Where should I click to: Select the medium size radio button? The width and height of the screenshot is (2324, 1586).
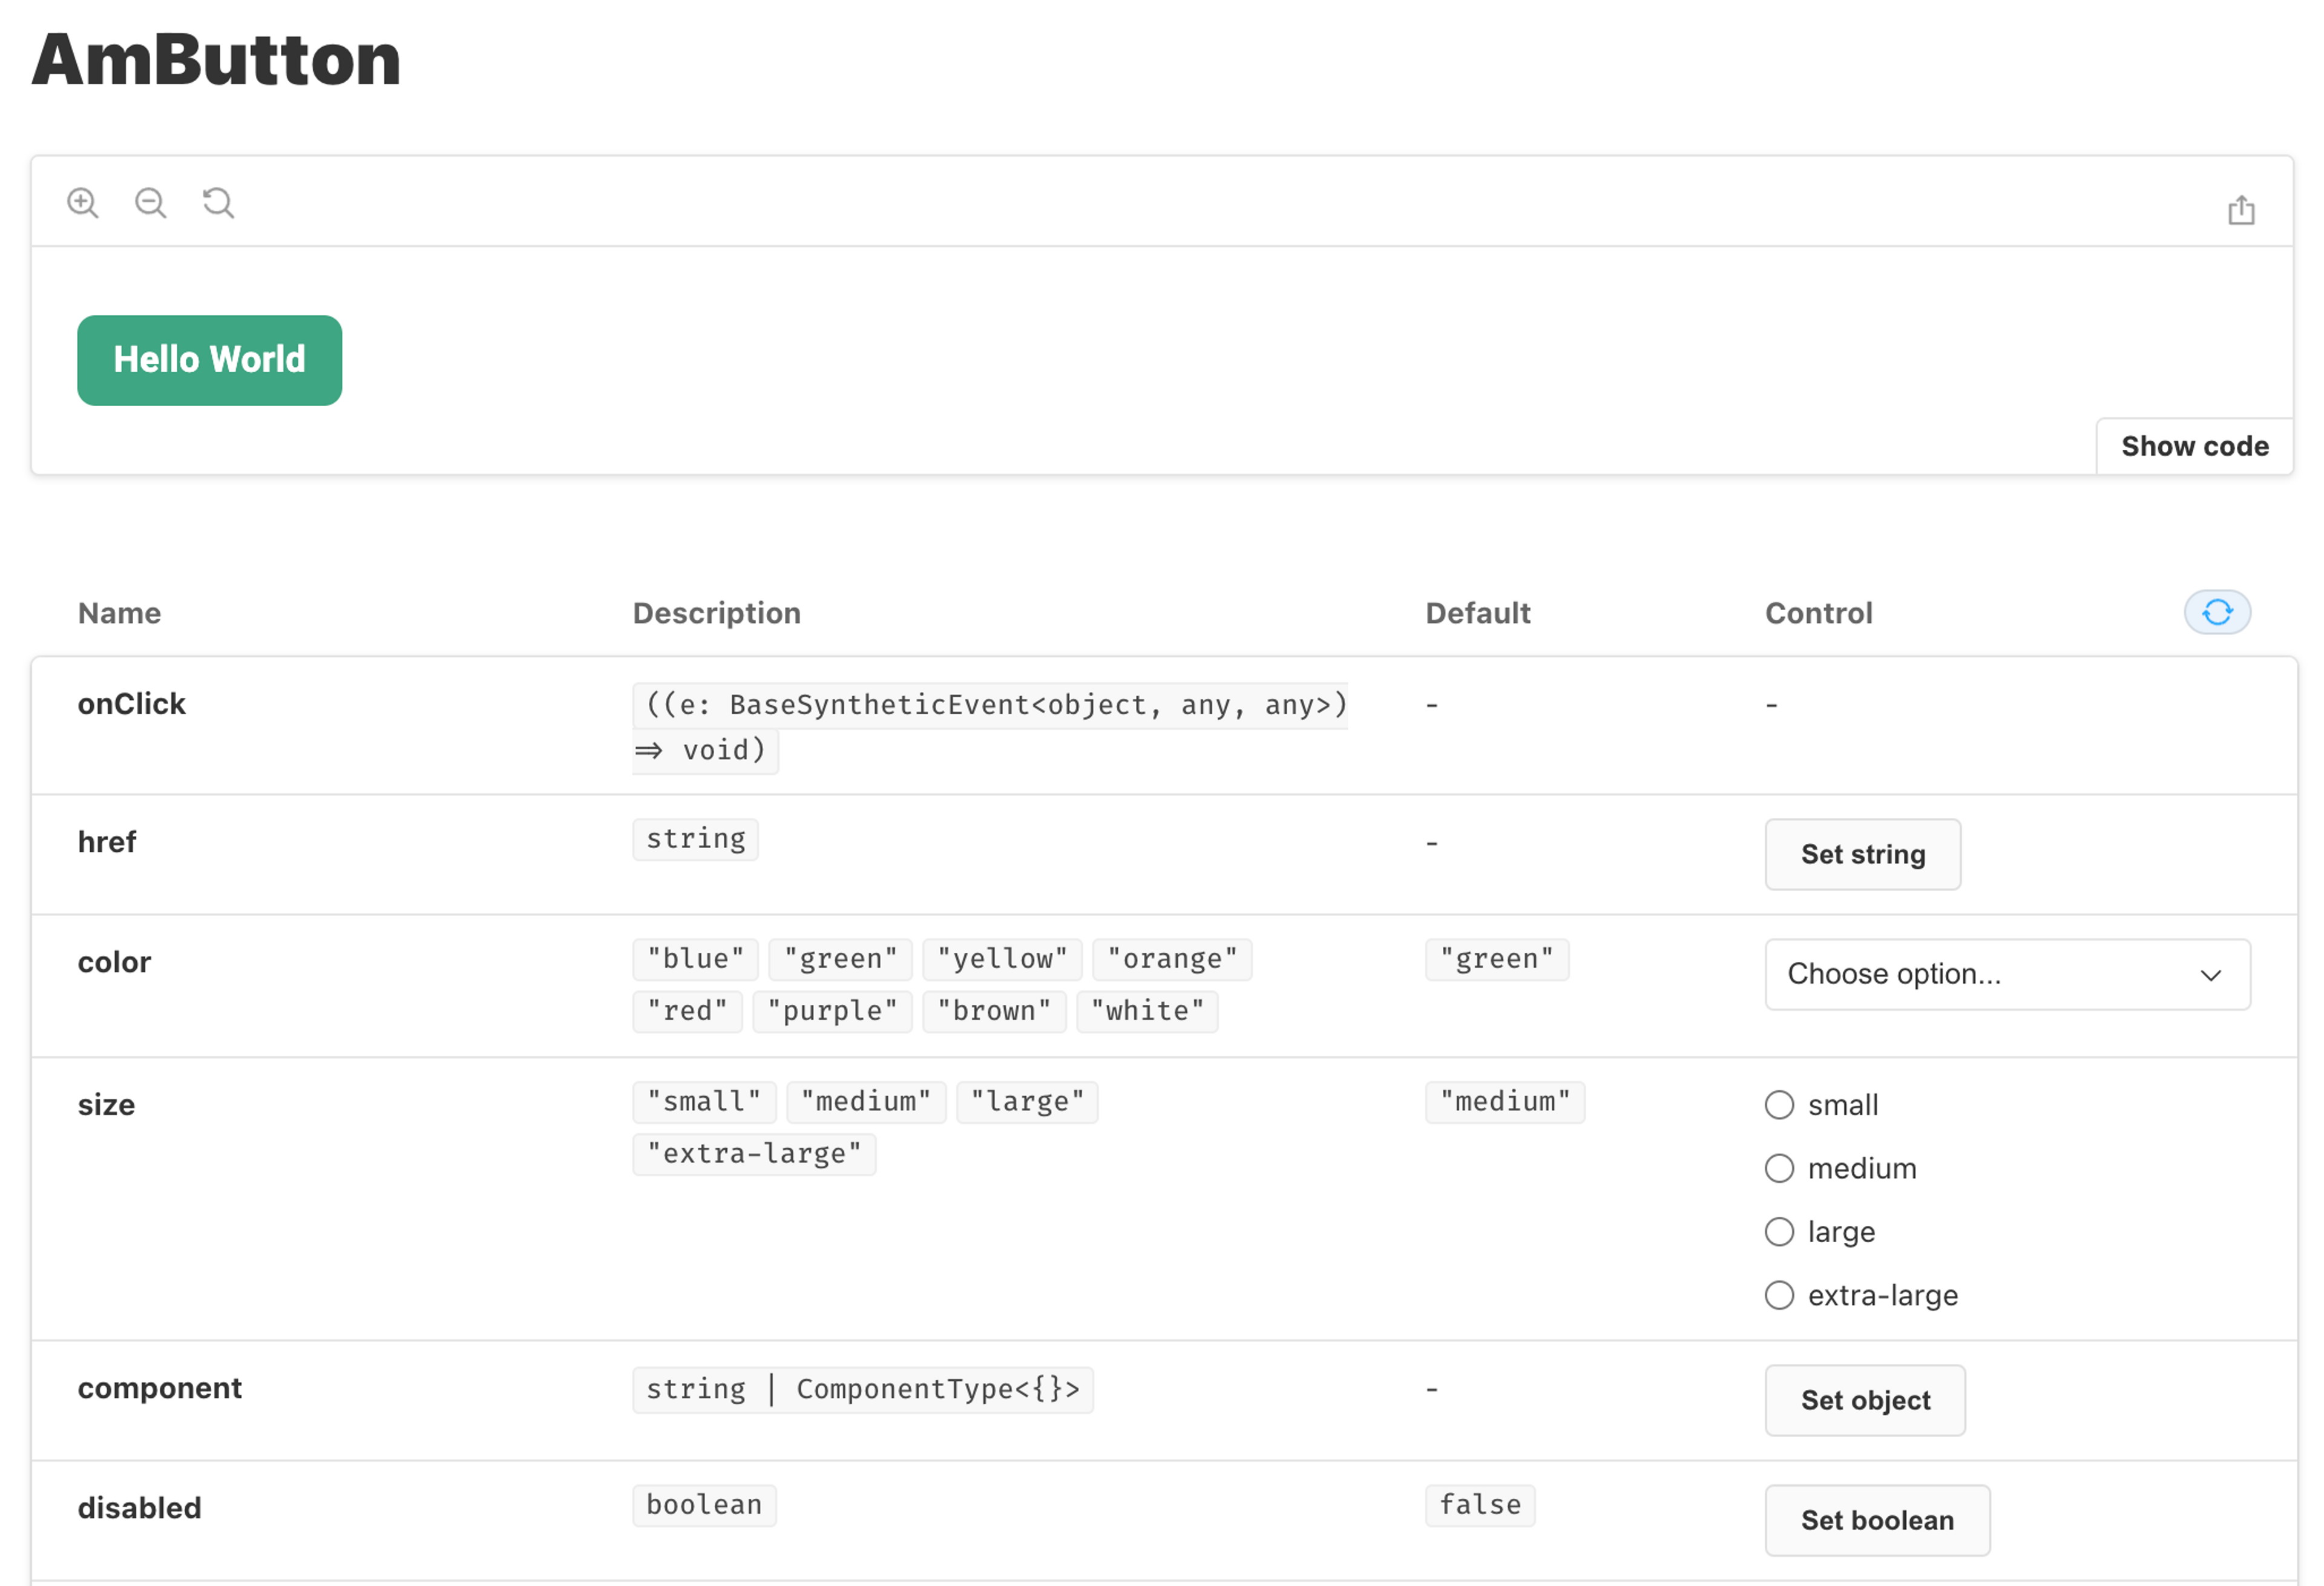1779,1168
